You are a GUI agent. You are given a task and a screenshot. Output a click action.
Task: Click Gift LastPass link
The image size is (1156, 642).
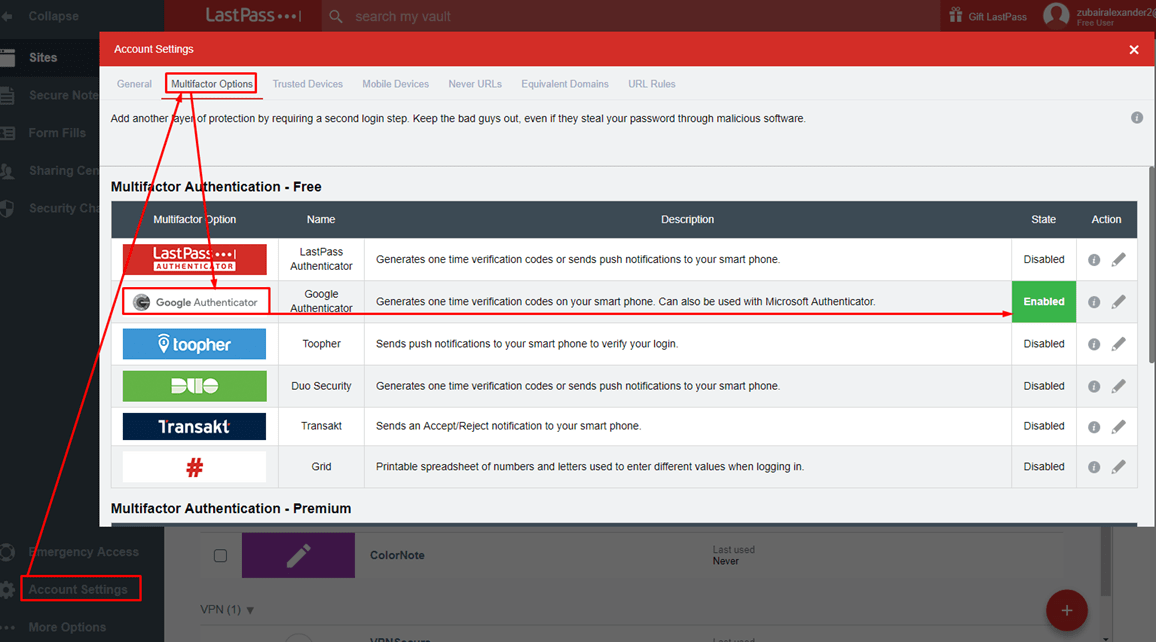[x=997, y=16]
